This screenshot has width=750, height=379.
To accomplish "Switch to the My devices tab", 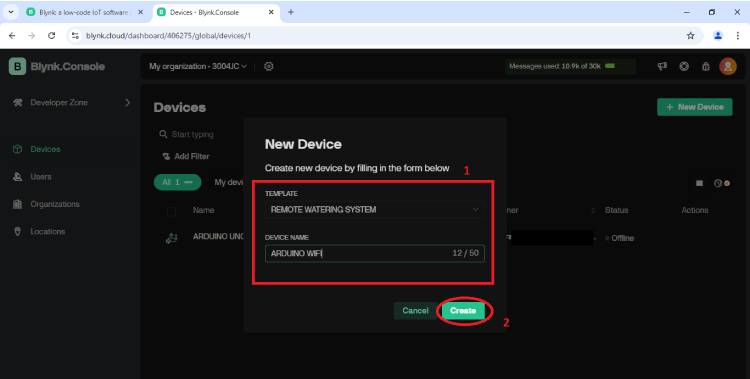I will tap(229, 182).
